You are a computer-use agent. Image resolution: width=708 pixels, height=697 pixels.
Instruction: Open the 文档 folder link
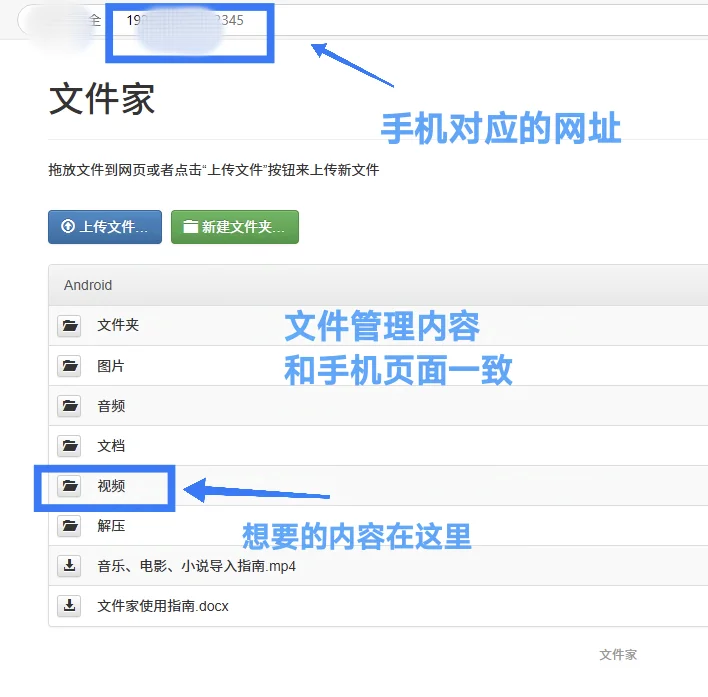pos(111,446)
